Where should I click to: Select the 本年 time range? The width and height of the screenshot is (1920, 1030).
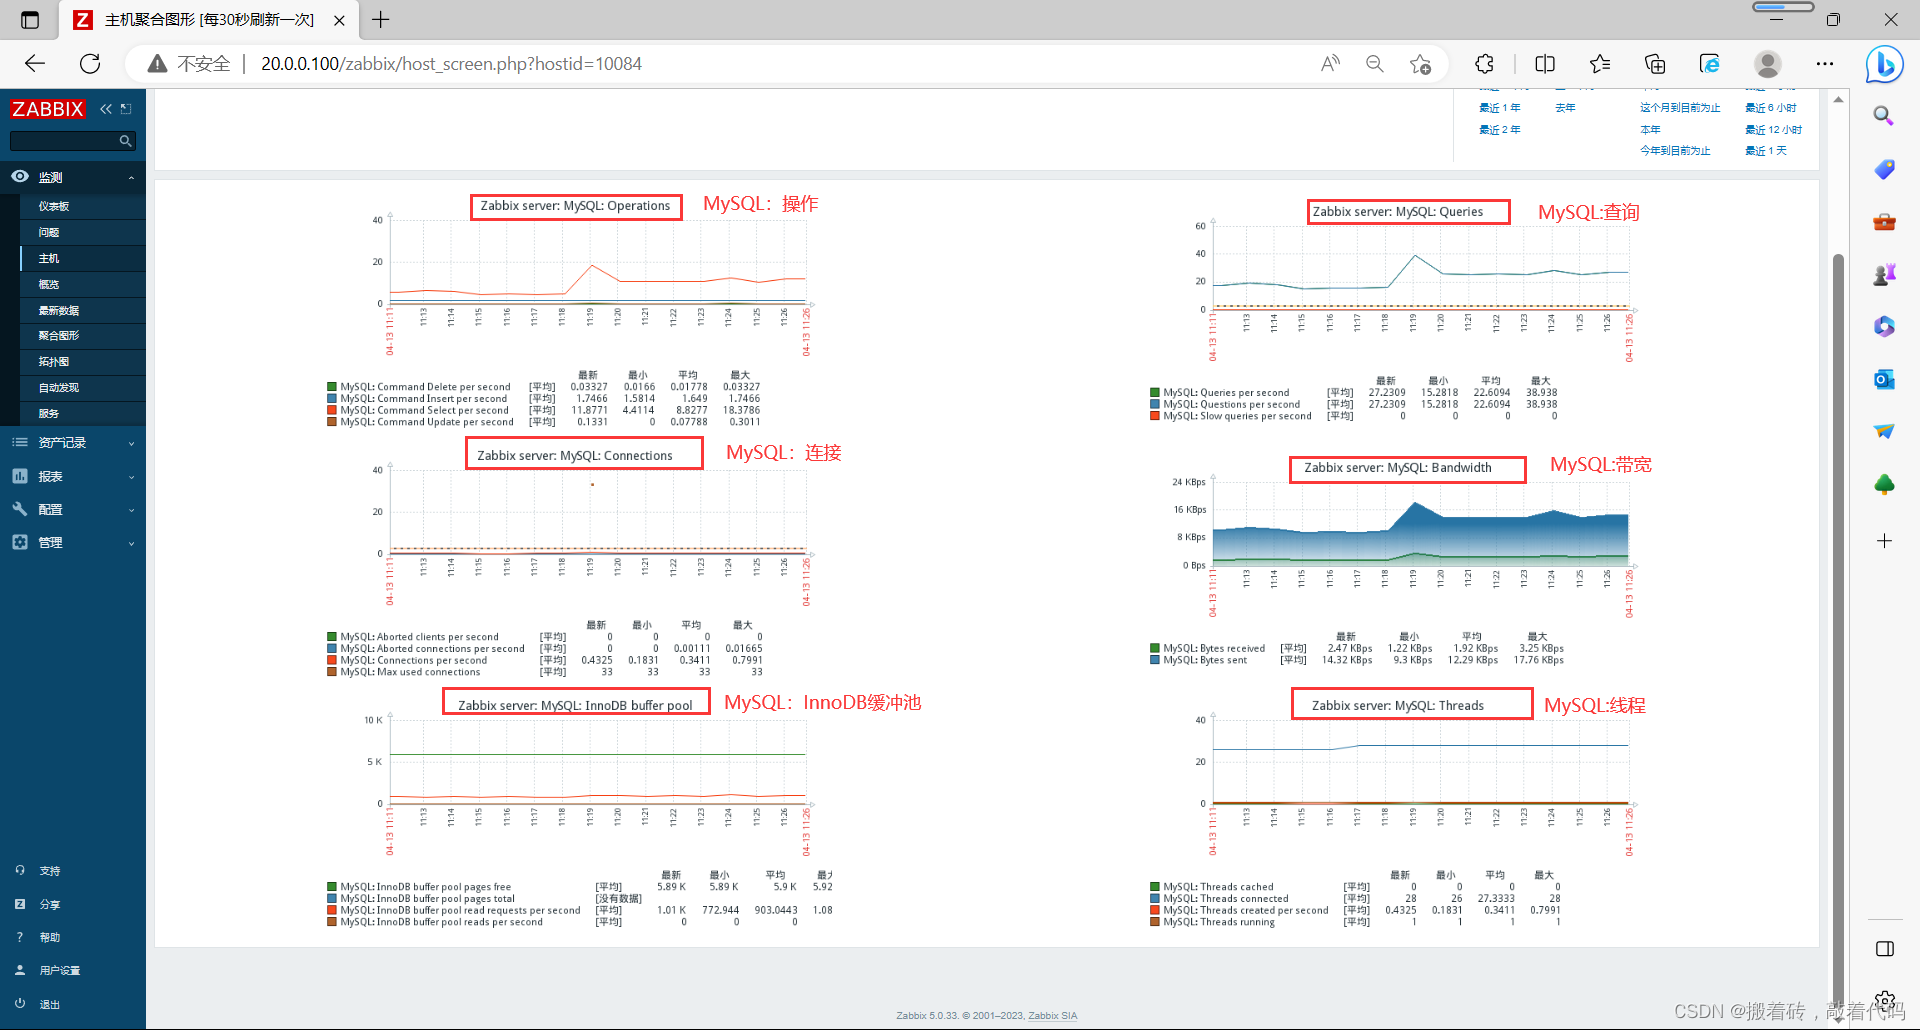click(x=1650, y=130)
